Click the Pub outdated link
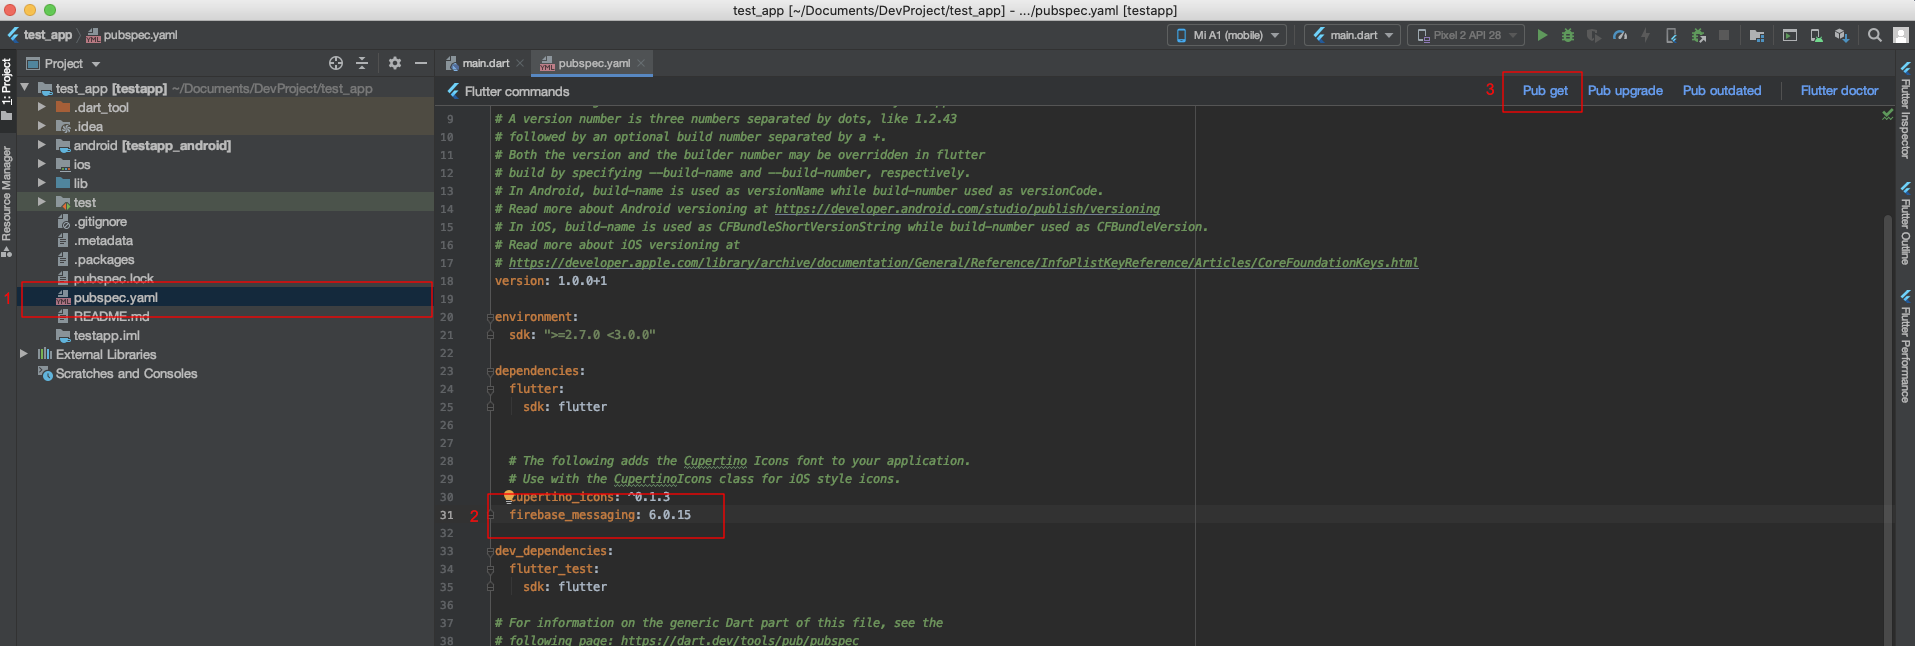The image size is (1915, 646). click(1722, 90)
